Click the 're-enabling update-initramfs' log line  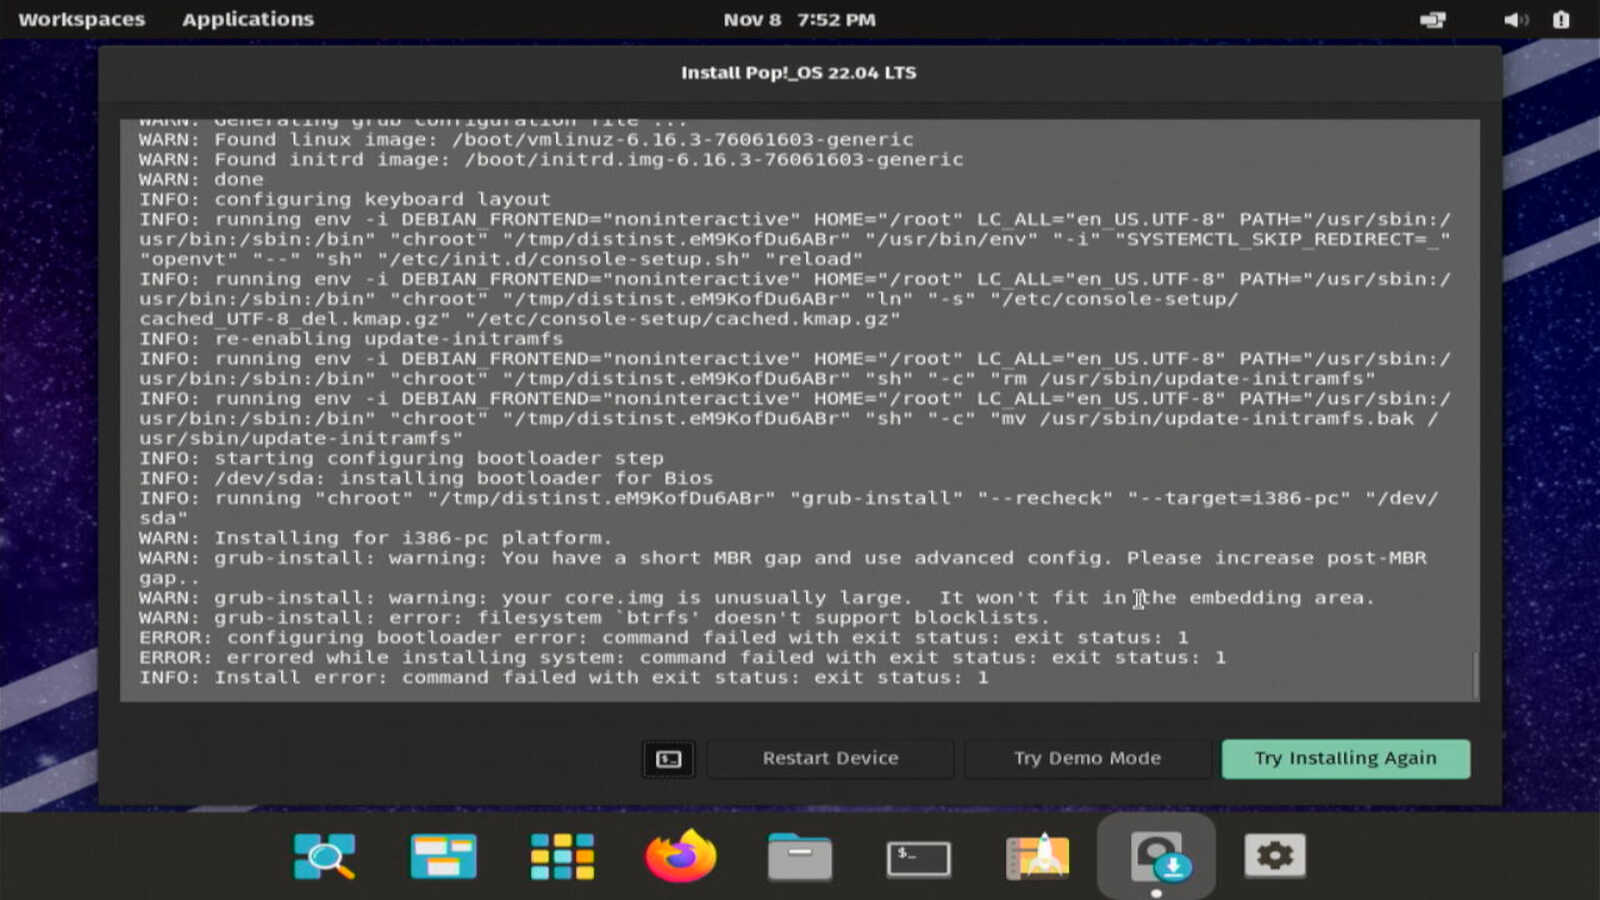[351, 339]
